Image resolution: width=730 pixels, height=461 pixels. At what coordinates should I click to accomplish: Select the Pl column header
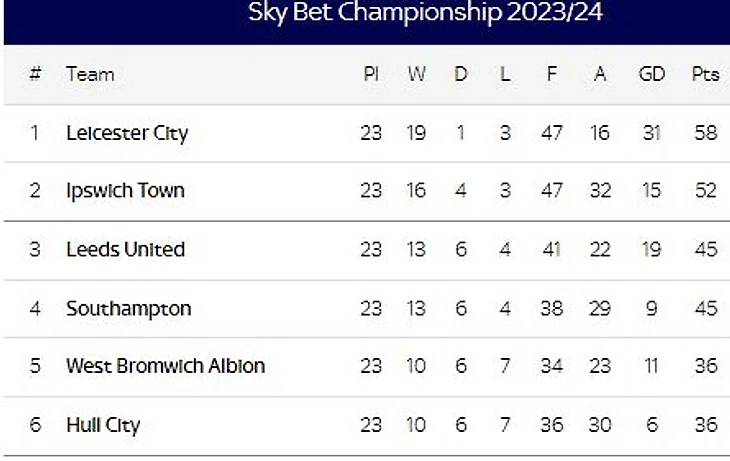pos(371,75)
